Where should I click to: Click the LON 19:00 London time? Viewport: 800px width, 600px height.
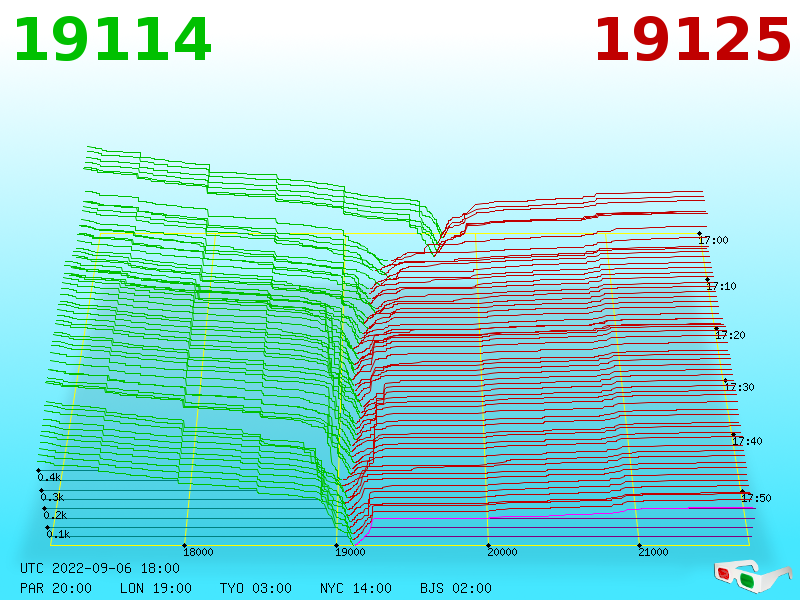coord(156,588)
